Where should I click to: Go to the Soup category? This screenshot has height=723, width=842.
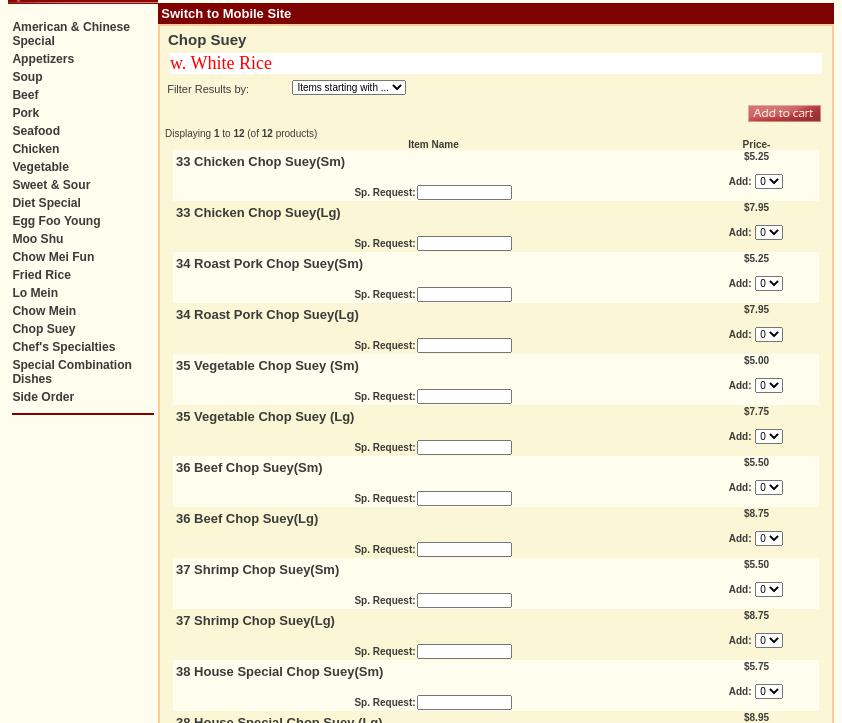[x=27, y=77]
